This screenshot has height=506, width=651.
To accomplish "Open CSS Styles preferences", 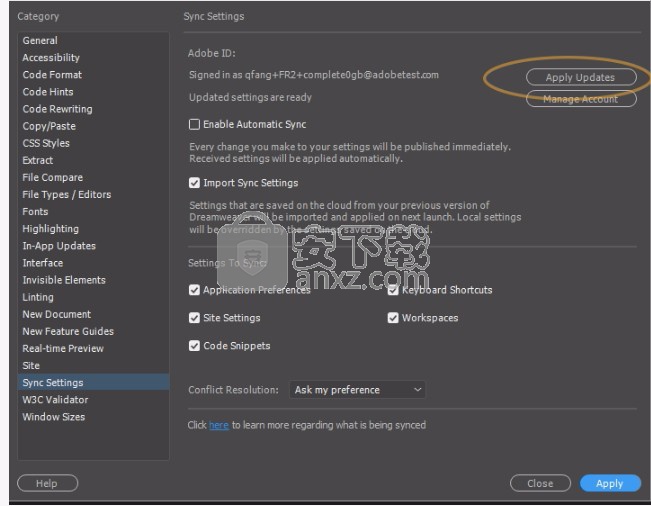I will pyautogui.click(x=93, y=143).
